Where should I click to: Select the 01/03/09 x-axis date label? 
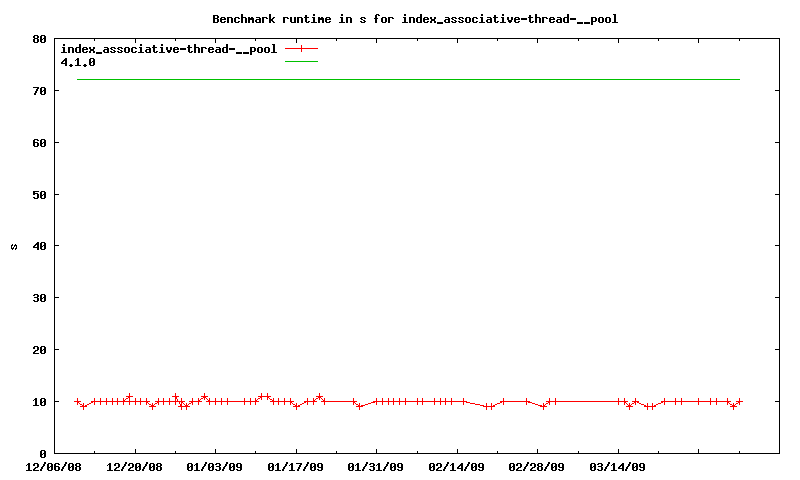(x=215, y=466)
